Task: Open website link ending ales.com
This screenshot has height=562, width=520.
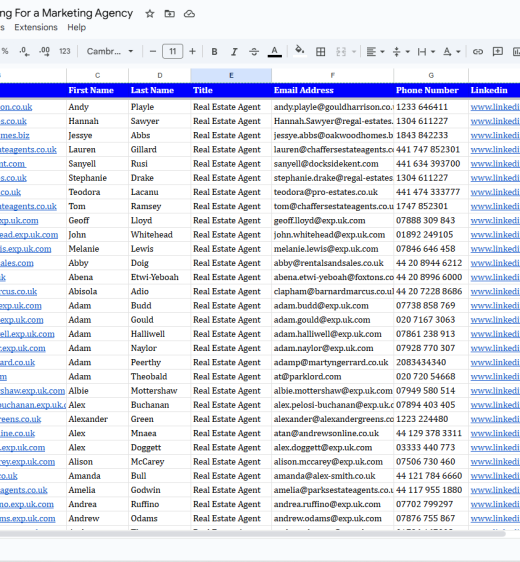Action: pyautogui.click(x=16, y=263)
